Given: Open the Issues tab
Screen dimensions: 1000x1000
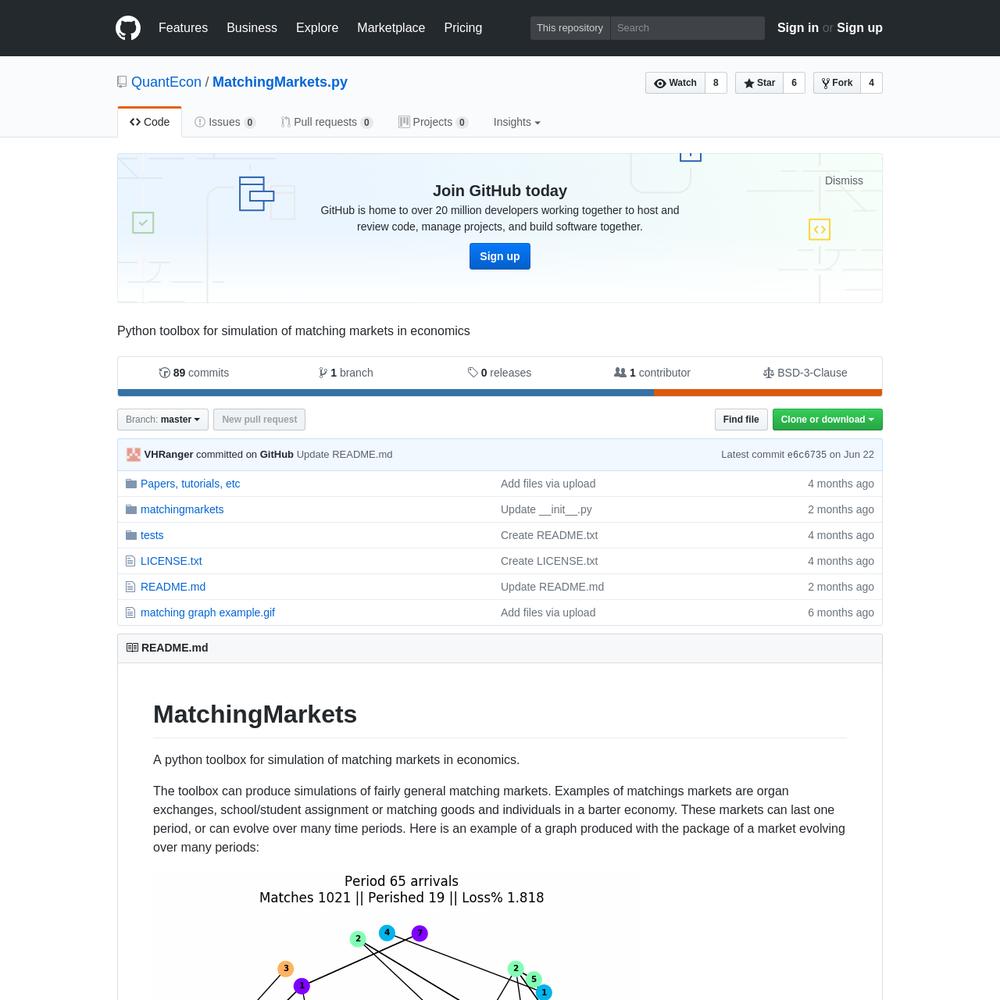Looking at the screenshot, I should point(225,122).
